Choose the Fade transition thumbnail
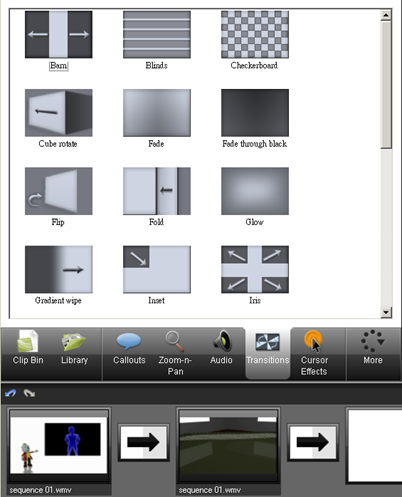Screen dimensions: 402x497 click(157, 113)
